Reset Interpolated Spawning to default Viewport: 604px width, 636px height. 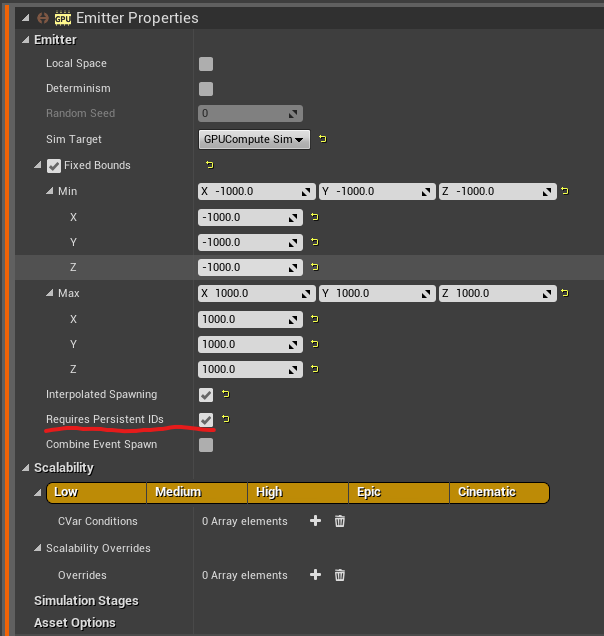coord(226,394)
